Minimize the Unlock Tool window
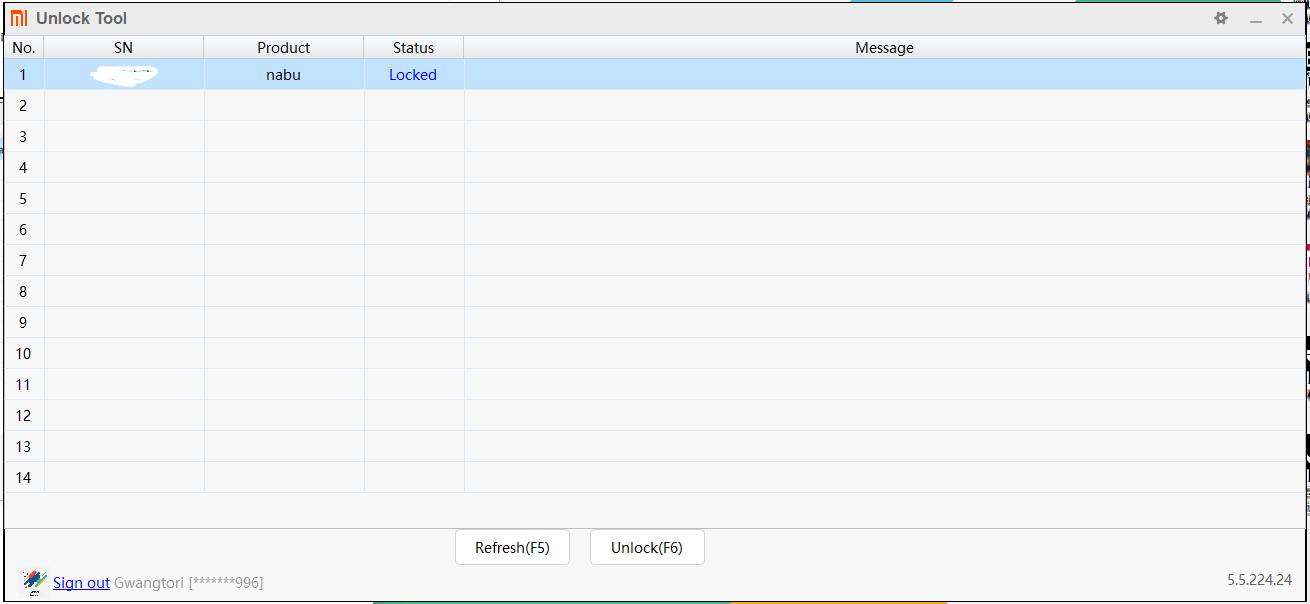The height and width of the screenshot is (604, 1310). pyautogui.click(x=1256, y=18)
